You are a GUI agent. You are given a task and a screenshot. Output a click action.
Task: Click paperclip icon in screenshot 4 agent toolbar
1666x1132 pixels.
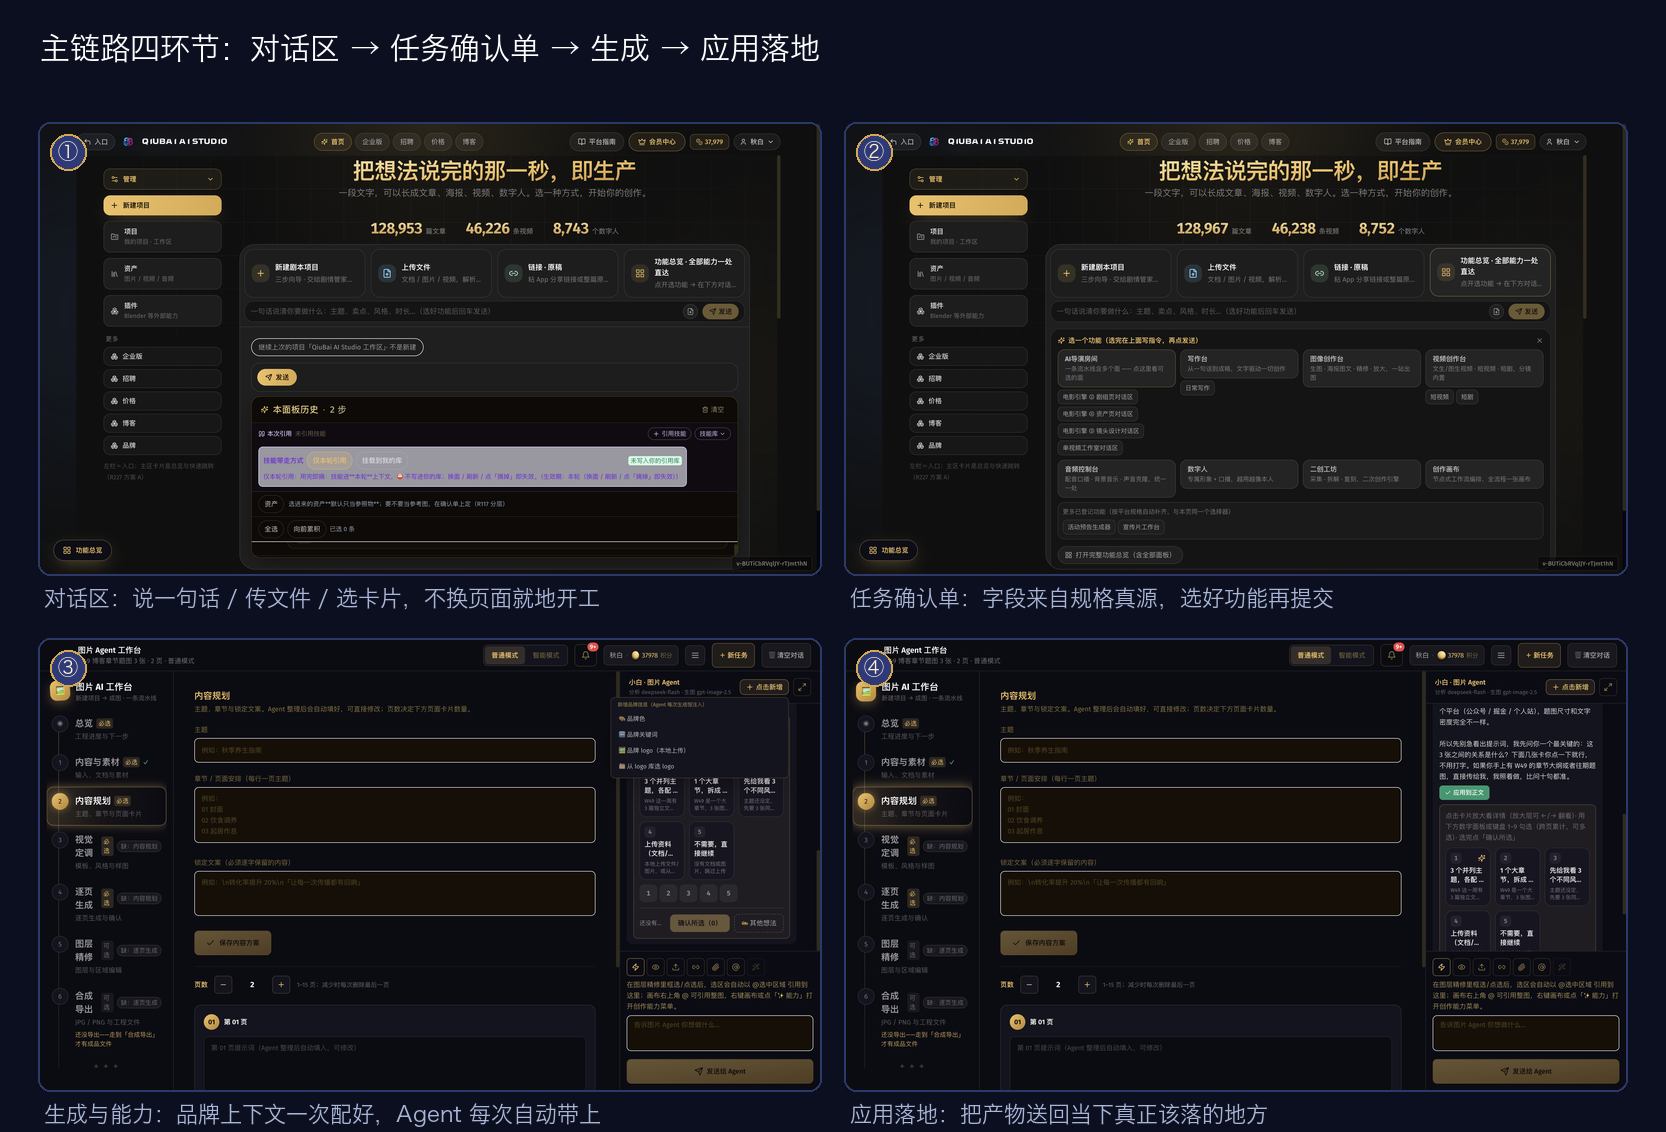[x=1522, y=967]
